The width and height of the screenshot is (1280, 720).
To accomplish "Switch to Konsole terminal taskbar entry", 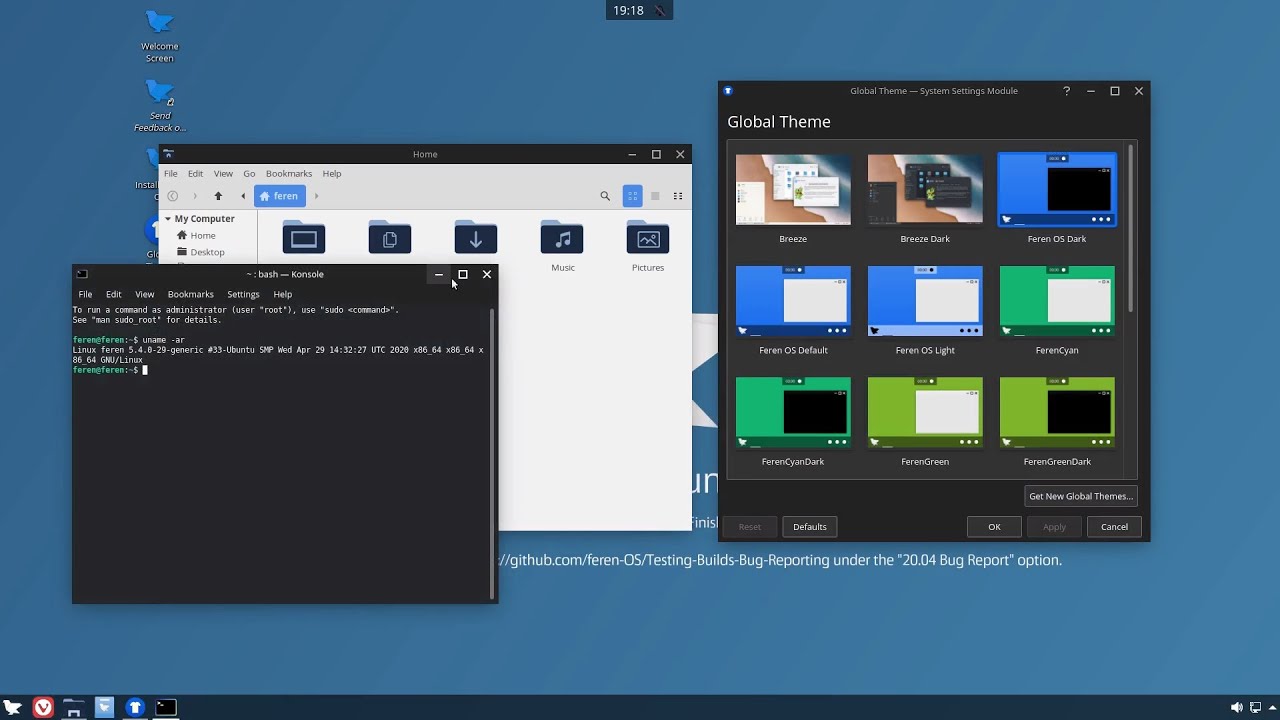I will tap(166, 708).
